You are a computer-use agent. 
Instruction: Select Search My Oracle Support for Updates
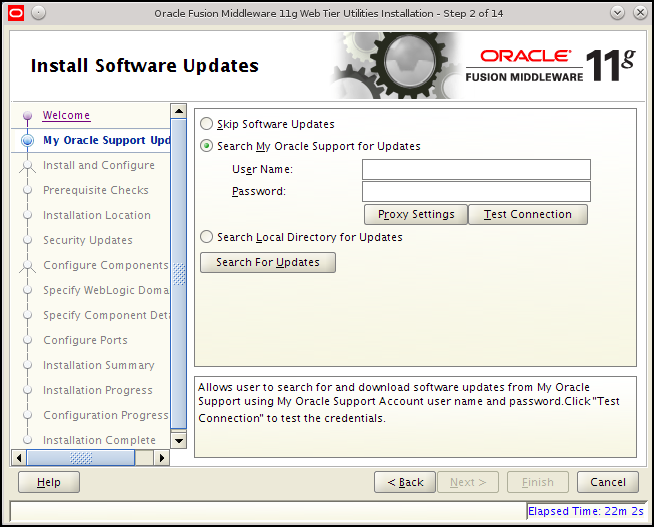point(206,146)
